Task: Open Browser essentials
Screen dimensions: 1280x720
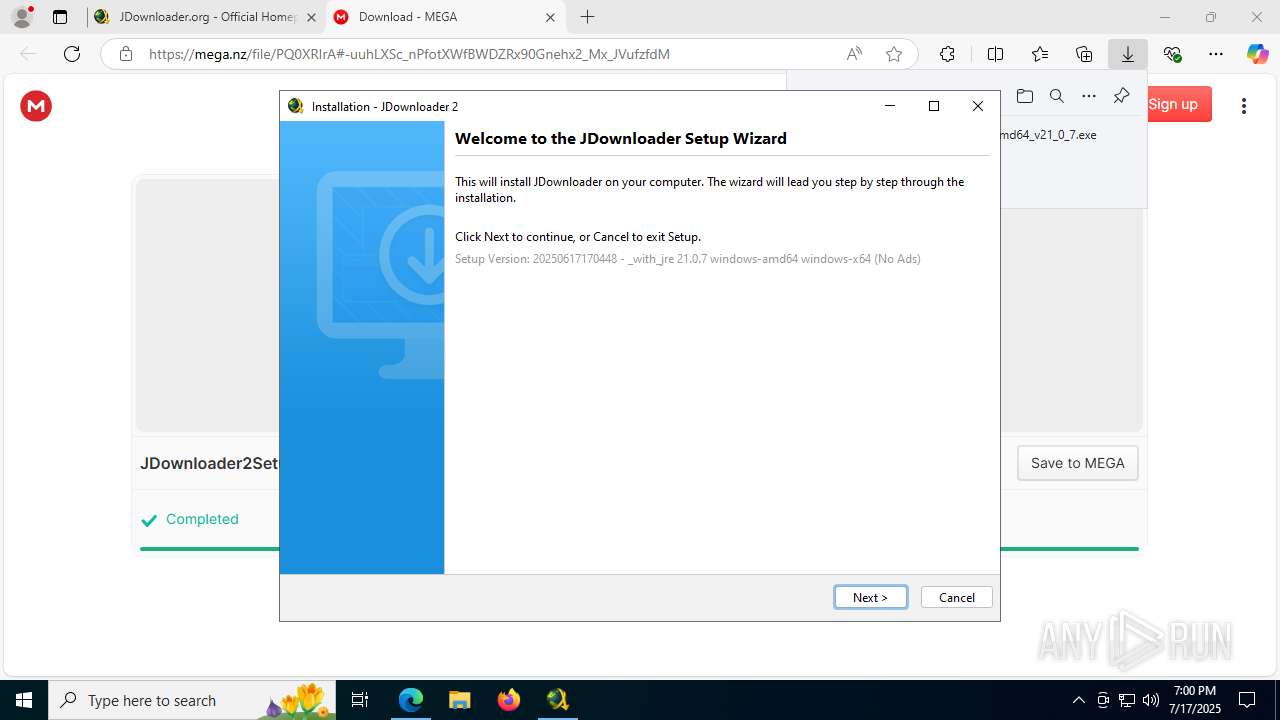Action: click(x=1172, y=54)
